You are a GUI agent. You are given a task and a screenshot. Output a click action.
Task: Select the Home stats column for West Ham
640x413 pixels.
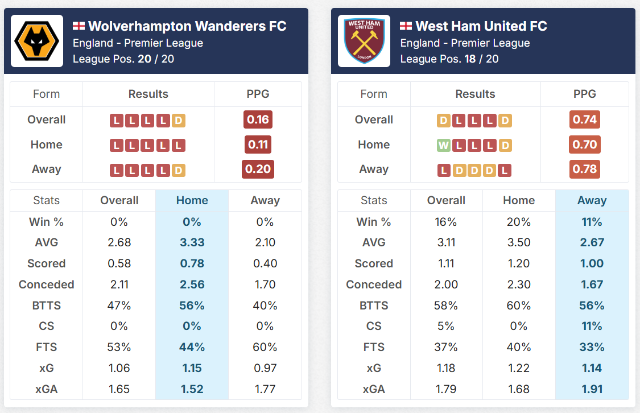519,200
